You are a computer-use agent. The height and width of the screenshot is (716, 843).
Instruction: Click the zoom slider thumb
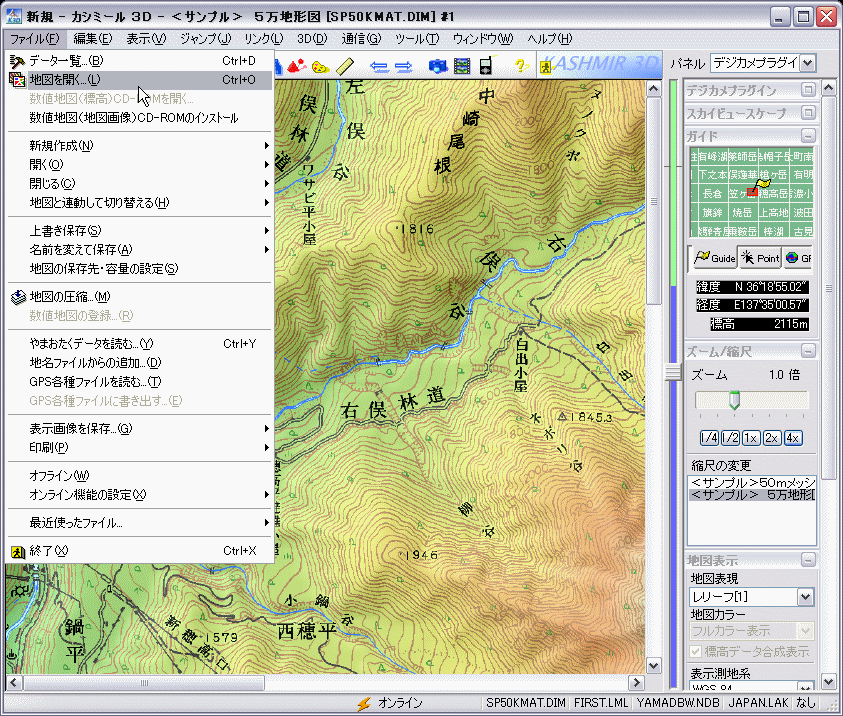[734, 400]
